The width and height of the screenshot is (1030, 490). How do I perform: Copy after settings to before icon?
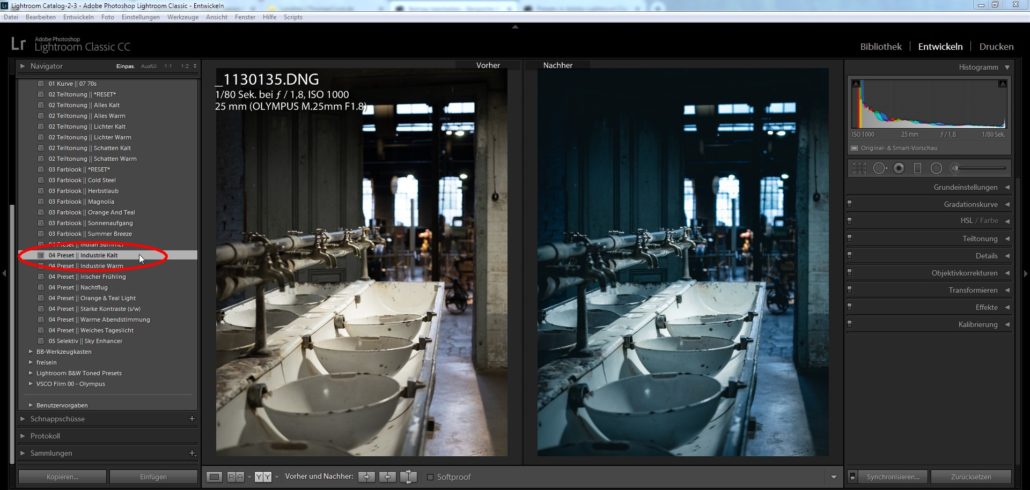(x=388, y=477)
